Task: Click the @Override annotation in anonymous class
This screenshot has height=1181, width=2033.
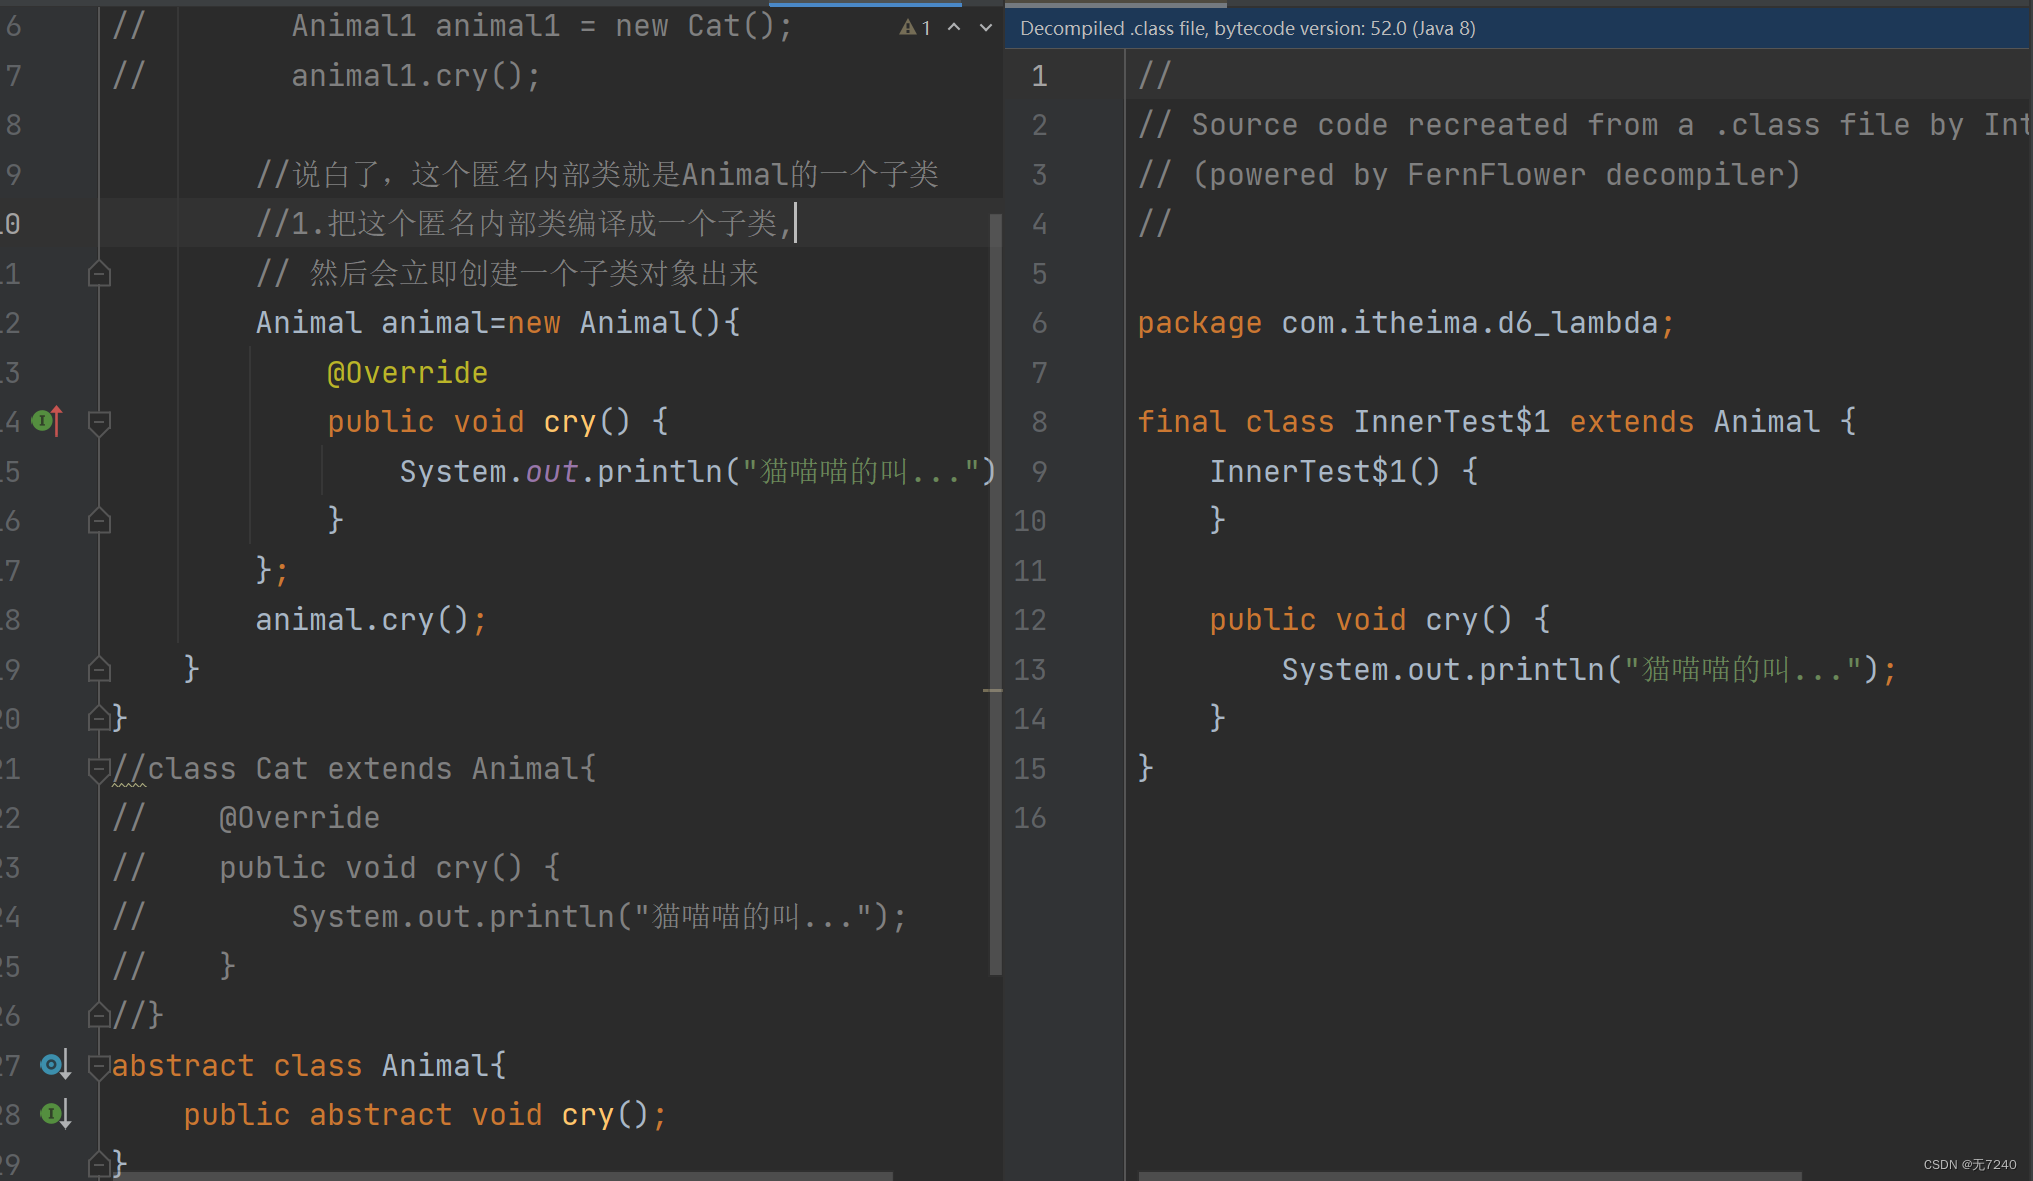Action: [407, 373]
